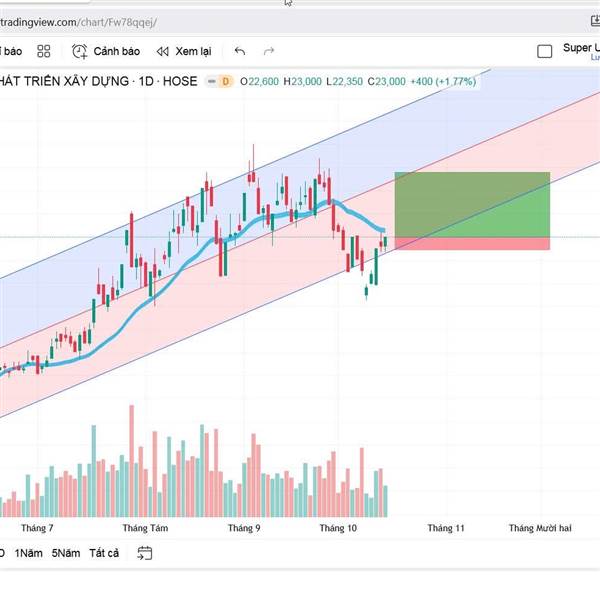Click the undo arrow icon
600x600 pixels.
tap(239, 51)
